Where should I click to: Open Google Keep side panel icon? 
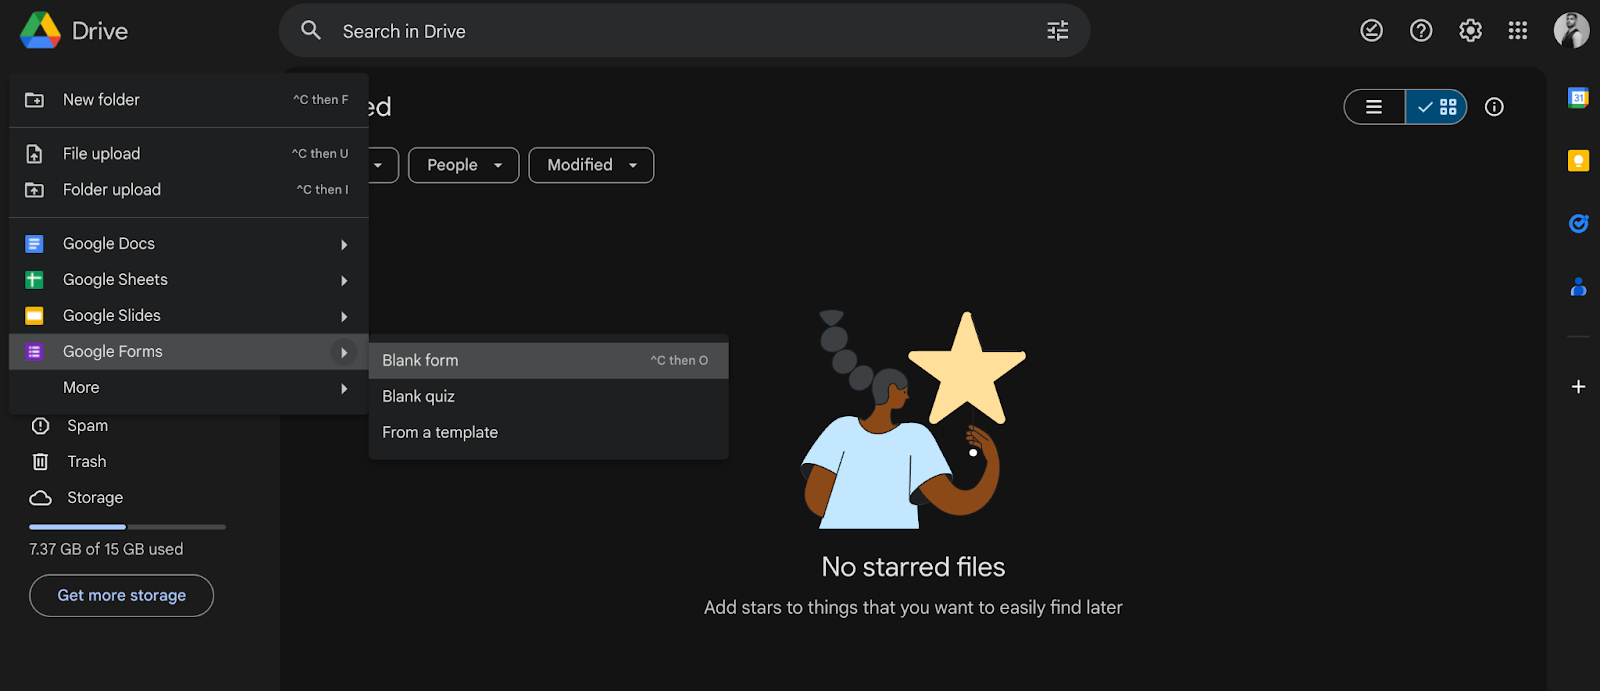click(1579, 160)
